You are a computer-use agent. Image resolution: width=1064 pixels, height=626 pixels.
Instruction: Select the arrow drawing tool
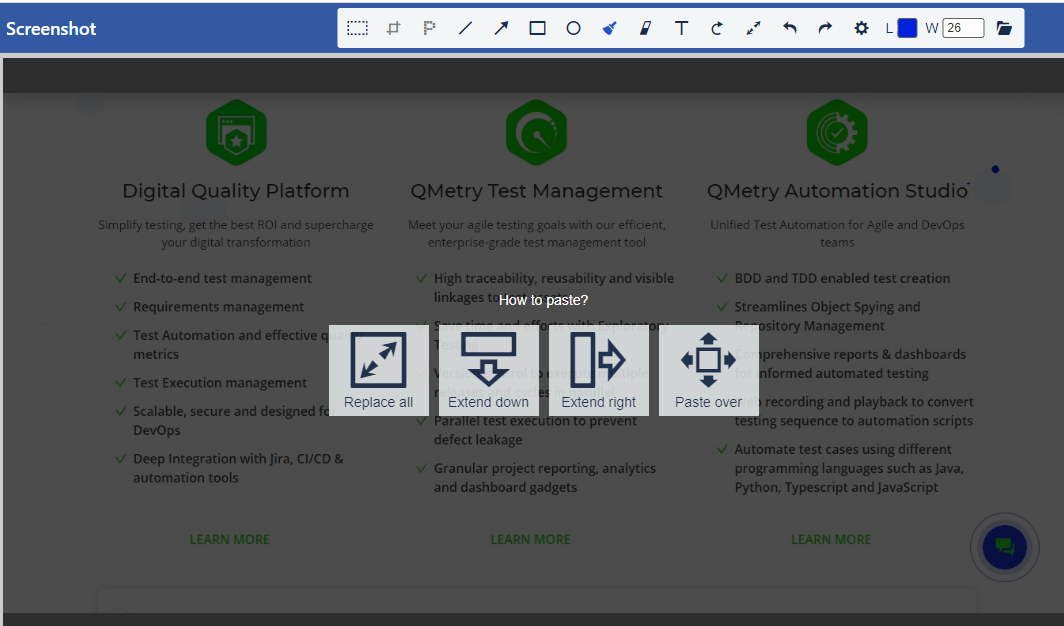click(x=501, y=28)
